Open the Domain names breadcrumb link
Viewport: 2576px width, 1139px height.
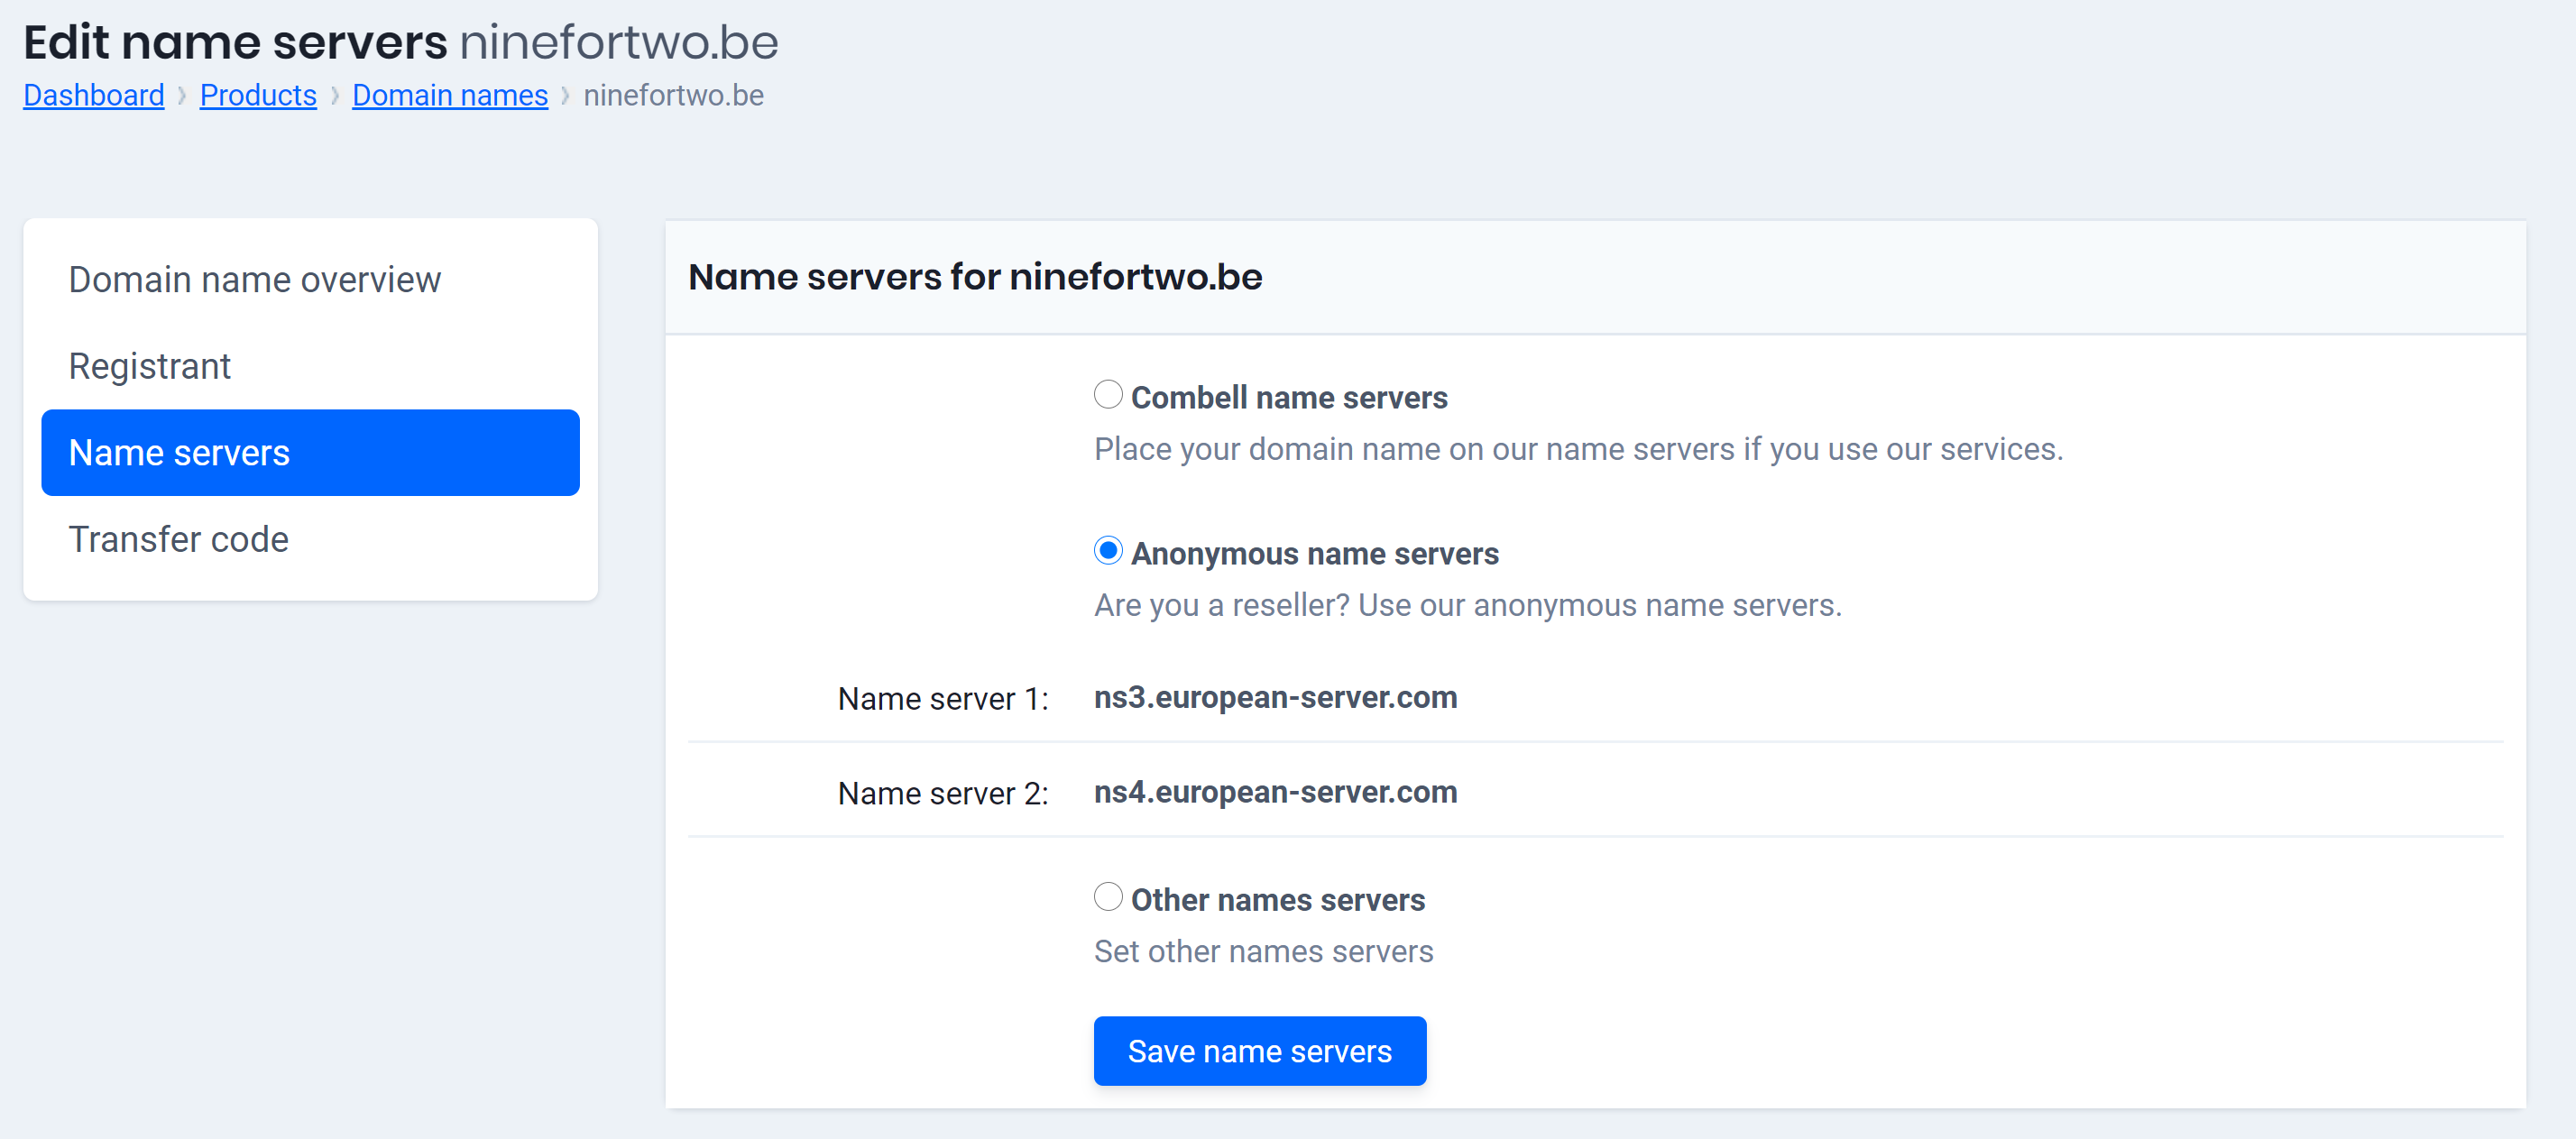450,95
